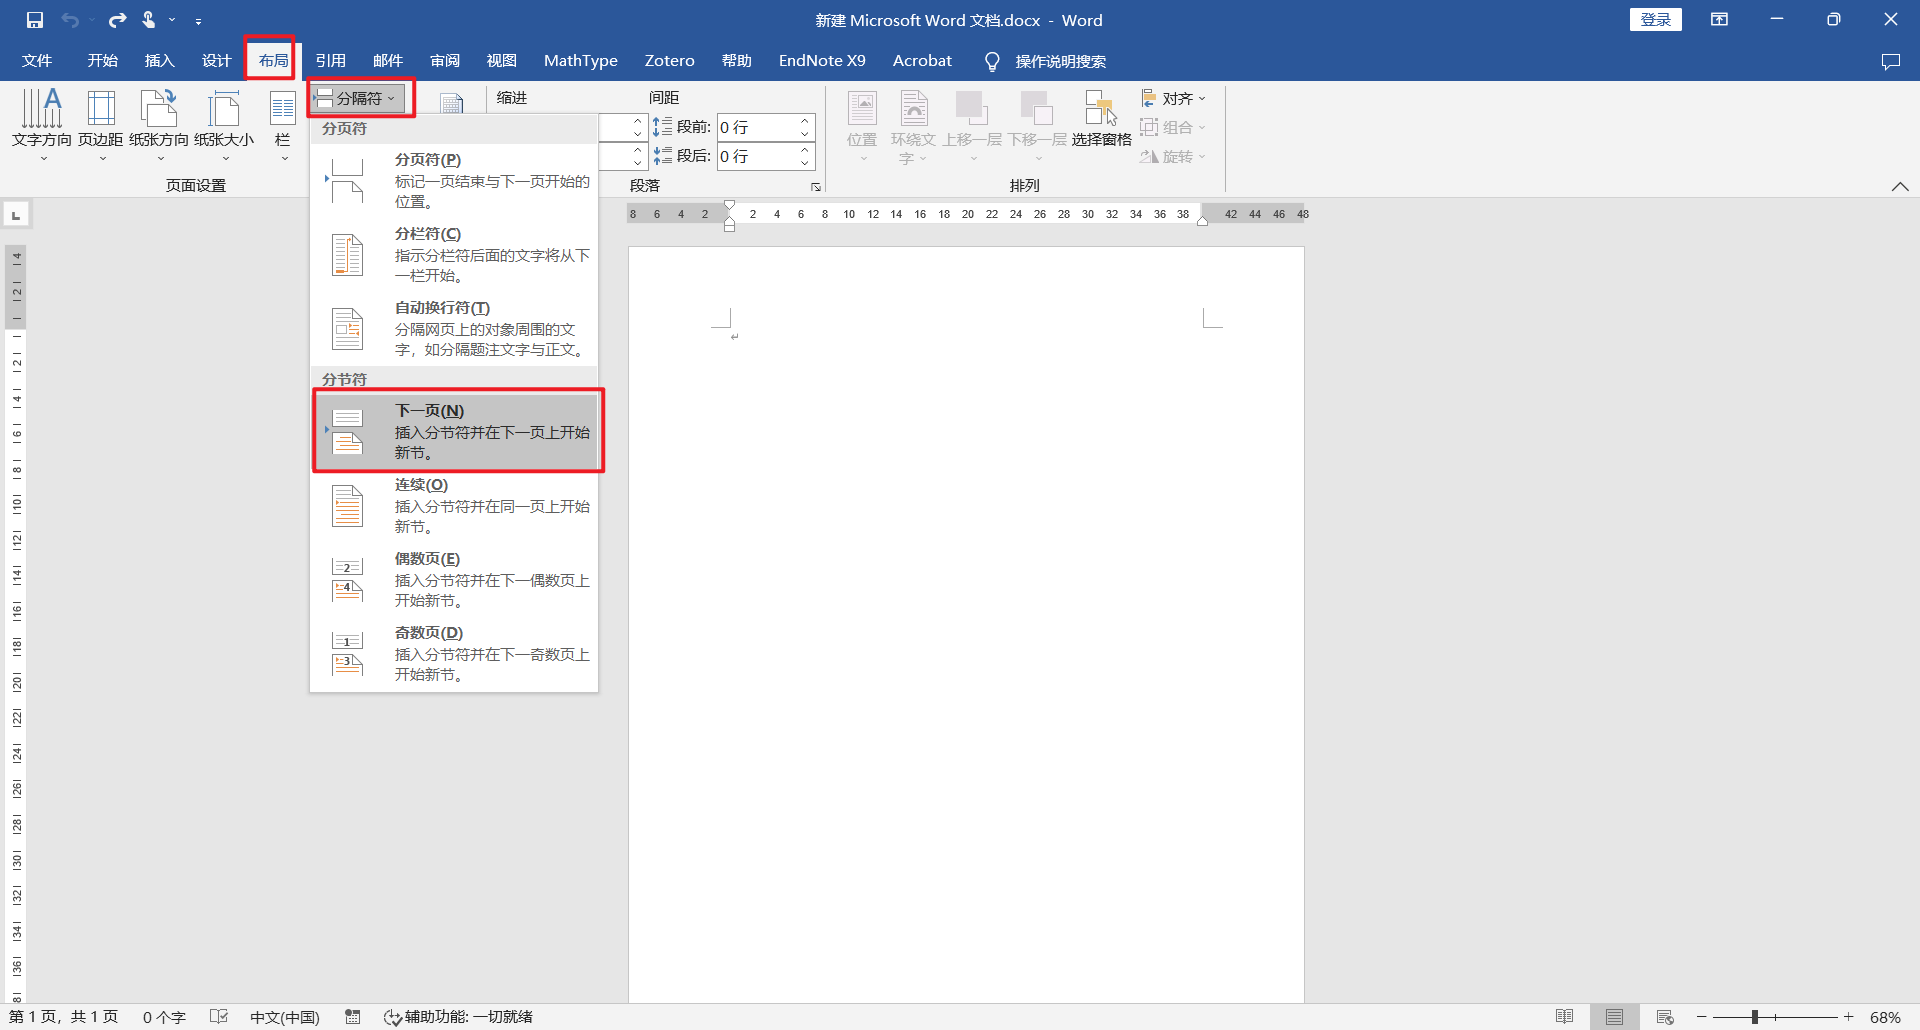1920x1030 pixels.
Task: Switch to the References (引用) tab
Action: point(331,61)
